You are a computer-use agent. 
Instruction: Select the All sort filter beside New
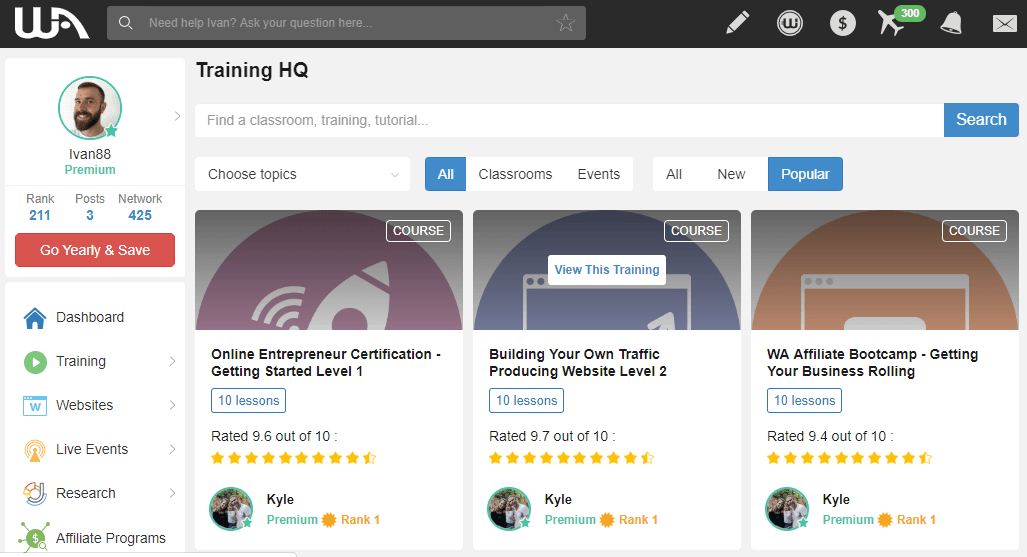(x=674, y=174)
